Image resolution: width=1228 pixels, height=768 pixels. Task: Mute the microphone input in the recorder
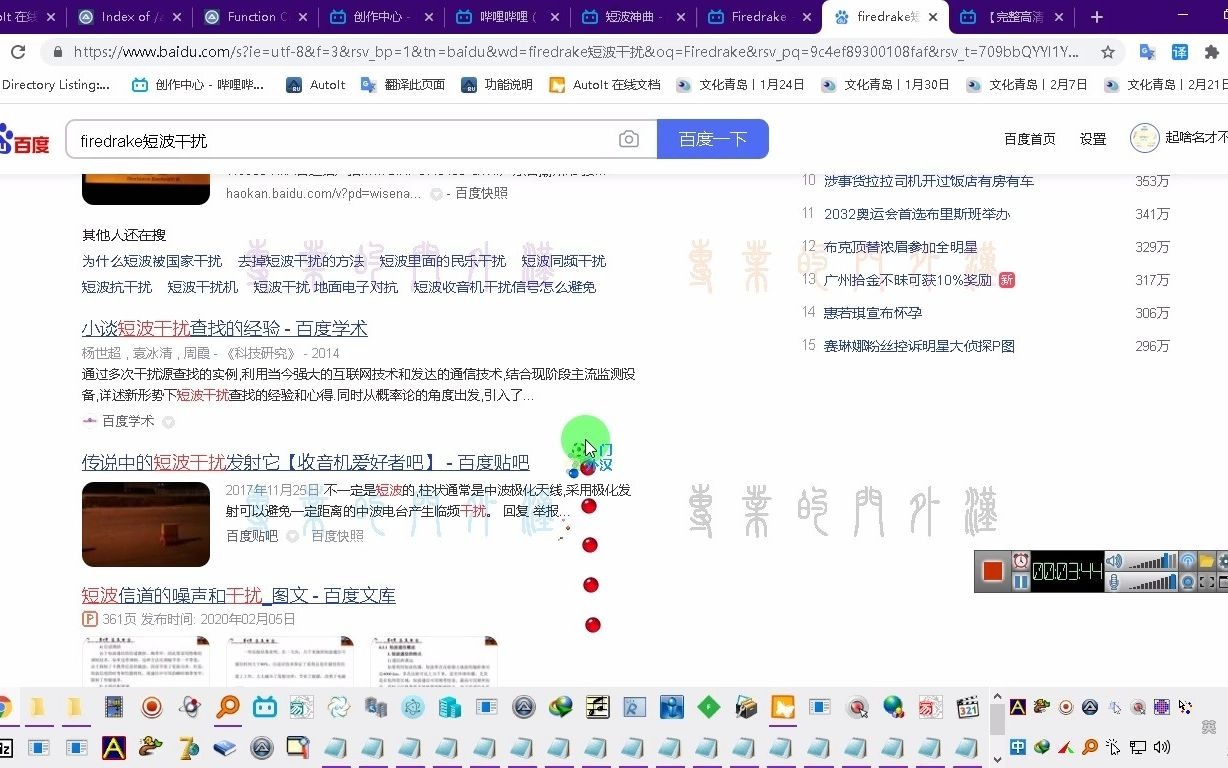1114,583
